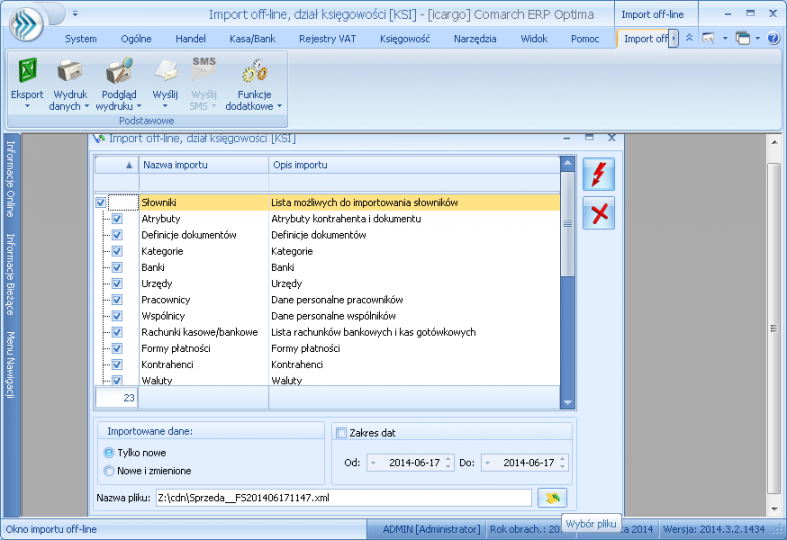The image size is (787, 540).
Task: Run import with the red lightning button
Action: point(598,174)
